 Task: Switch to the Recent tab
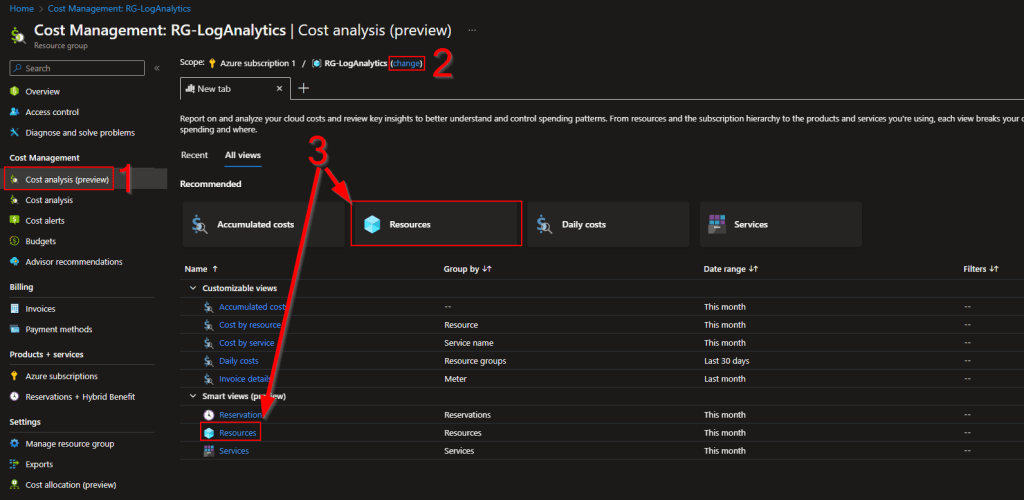tap(194, 155)
